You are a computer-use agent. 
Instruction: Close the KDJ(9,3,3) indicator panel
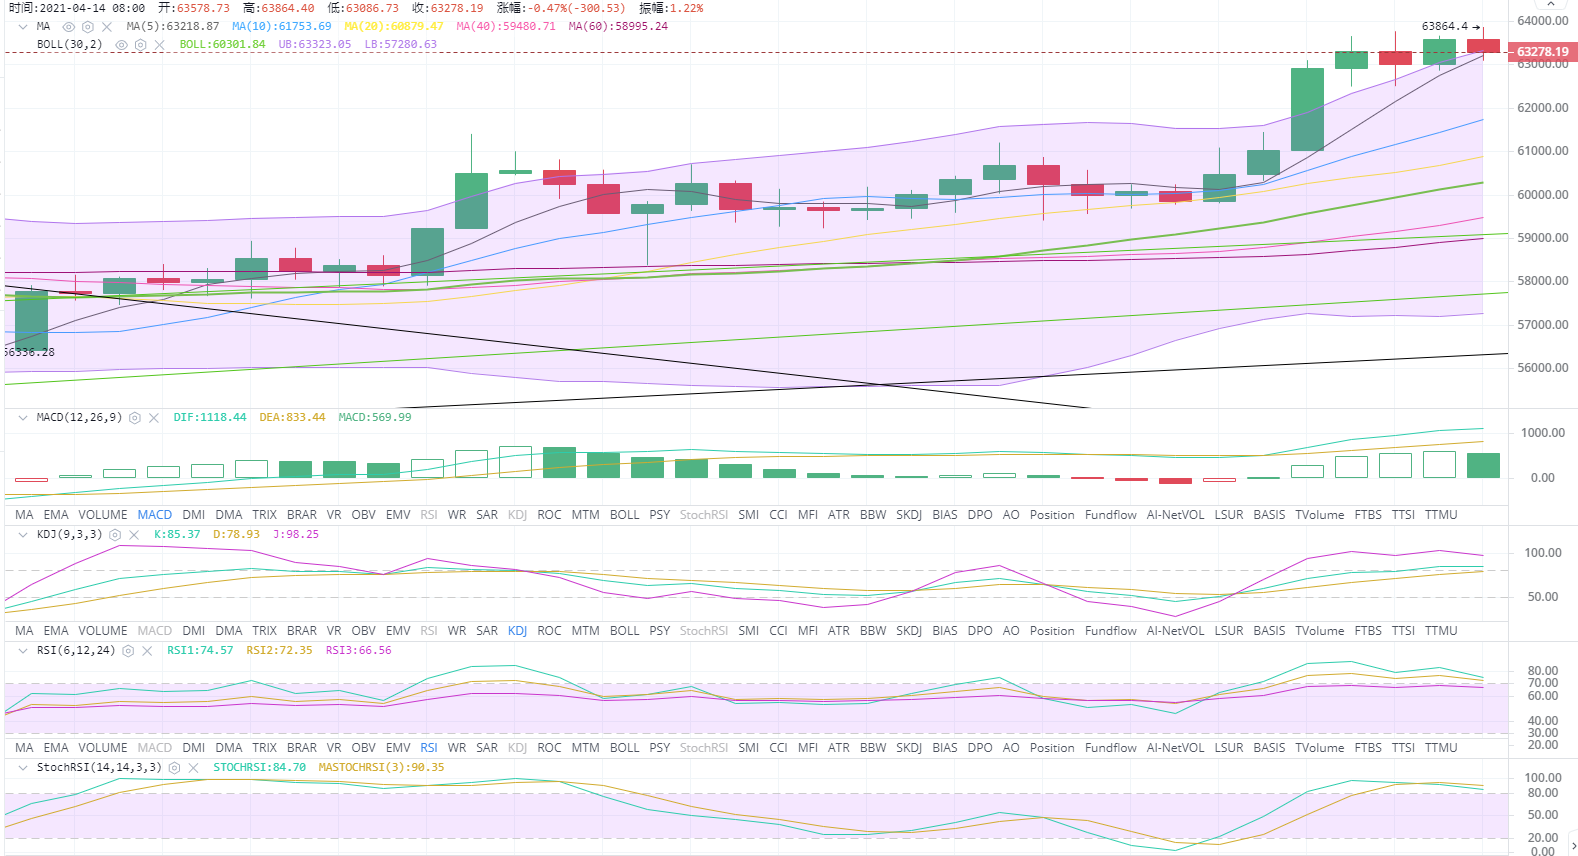click(x=134, y=535)
